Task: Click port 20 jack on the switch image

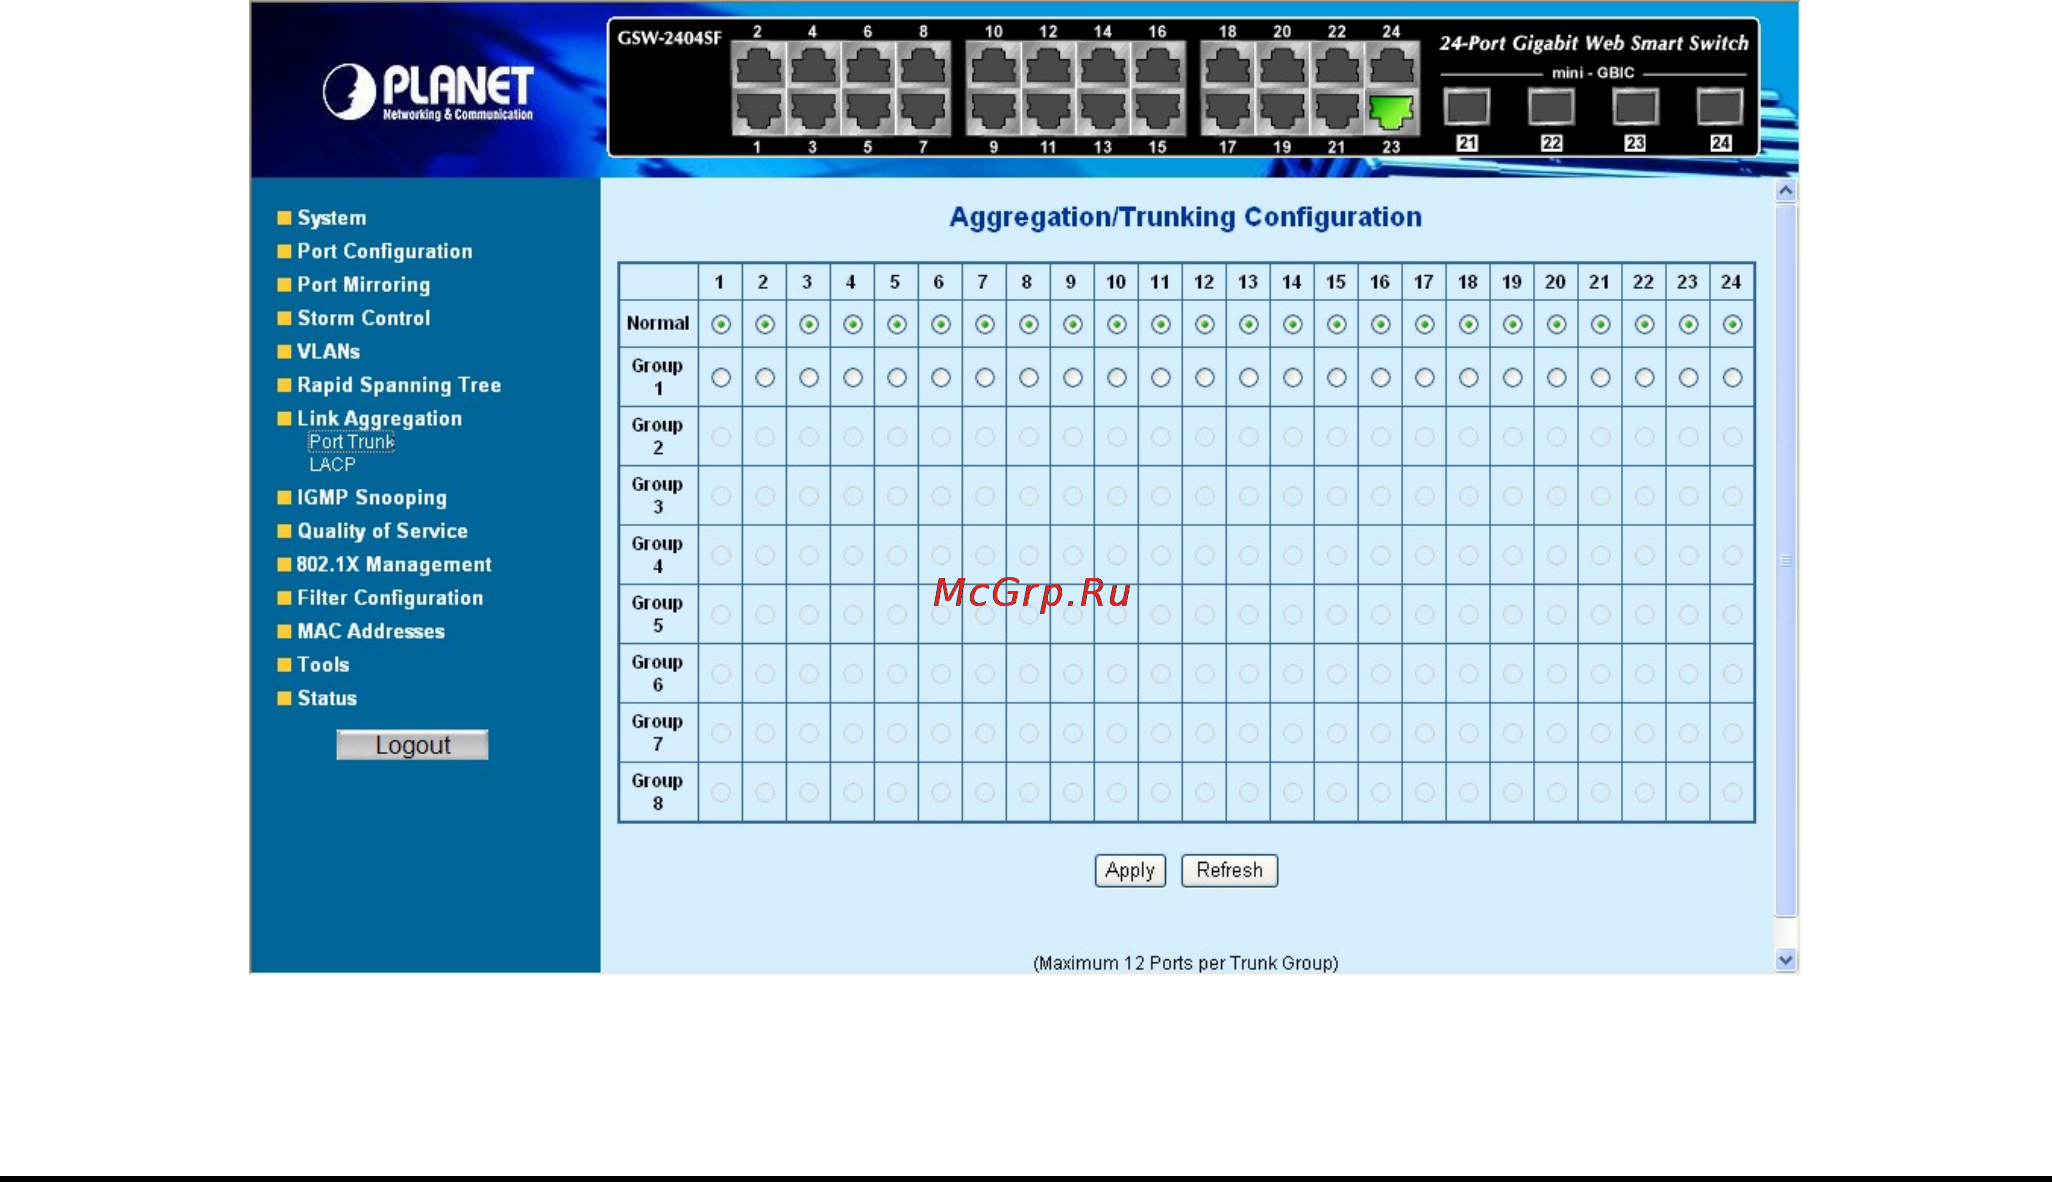Action: pyautogui.click(x=1282, y=65)
